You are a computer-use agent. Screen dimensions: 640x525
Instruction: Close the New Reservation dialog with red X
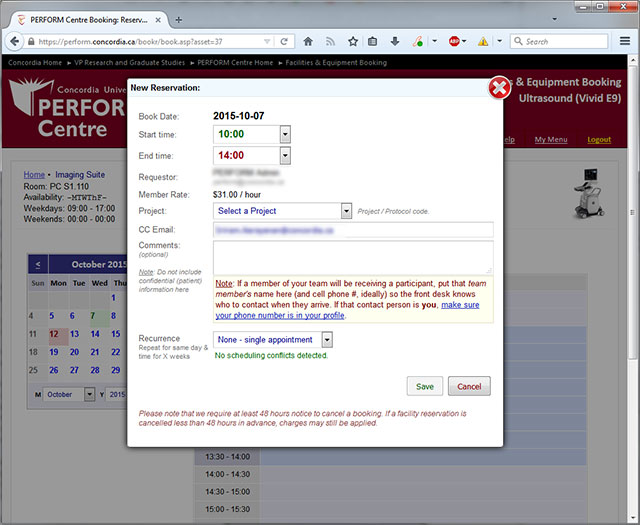coord(499,89)
